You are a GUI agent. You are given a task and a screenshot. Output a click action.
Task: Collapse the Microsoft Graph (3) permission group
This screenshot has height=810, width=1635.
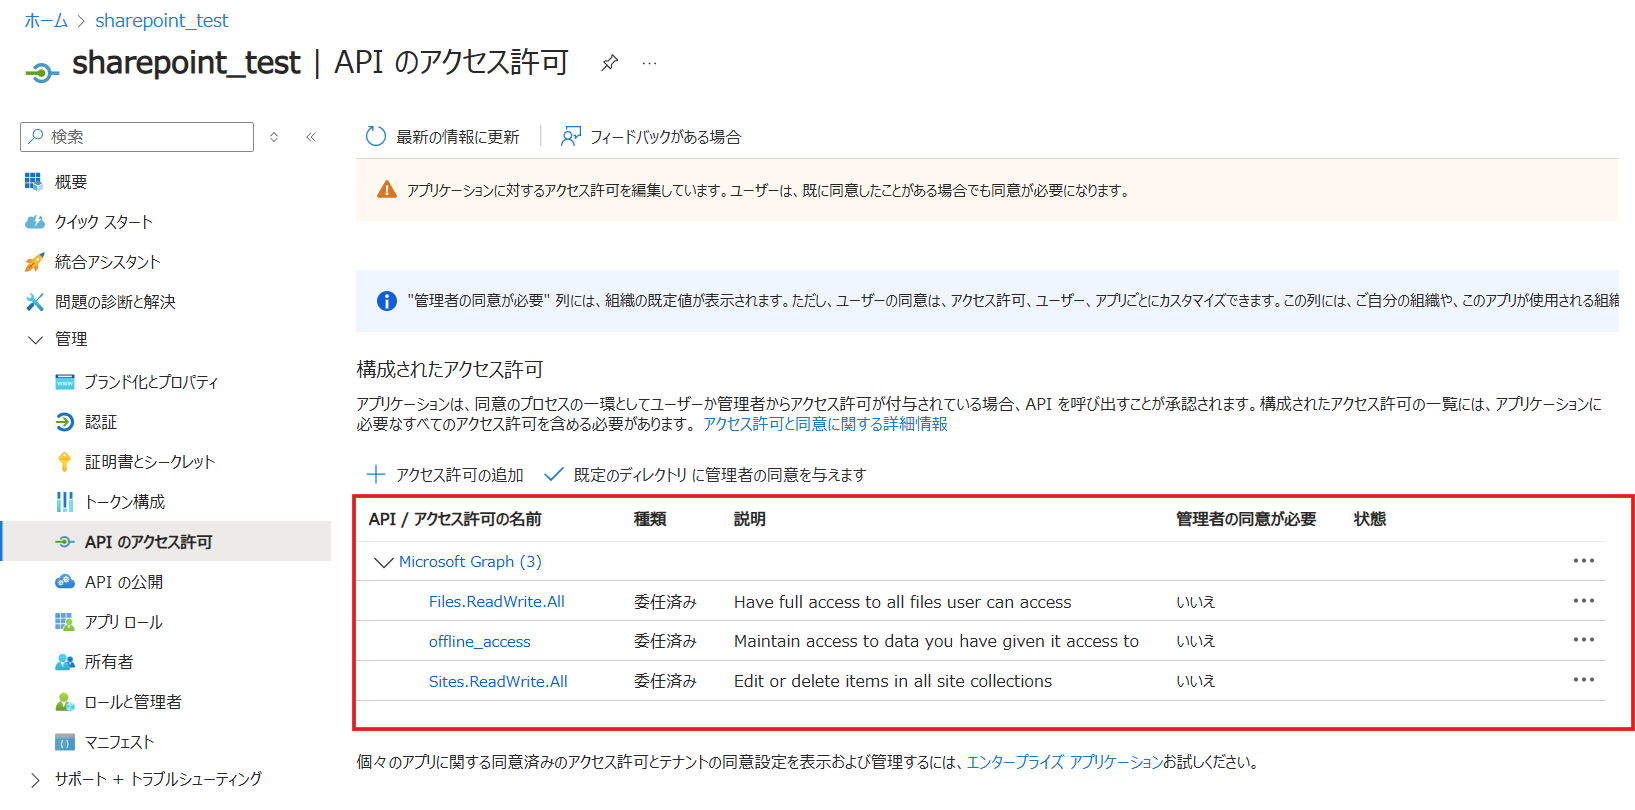pos(383,562)
